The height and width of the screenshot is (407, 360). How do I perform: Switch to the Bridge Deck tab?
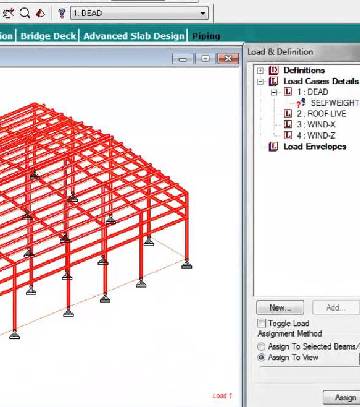48,36
